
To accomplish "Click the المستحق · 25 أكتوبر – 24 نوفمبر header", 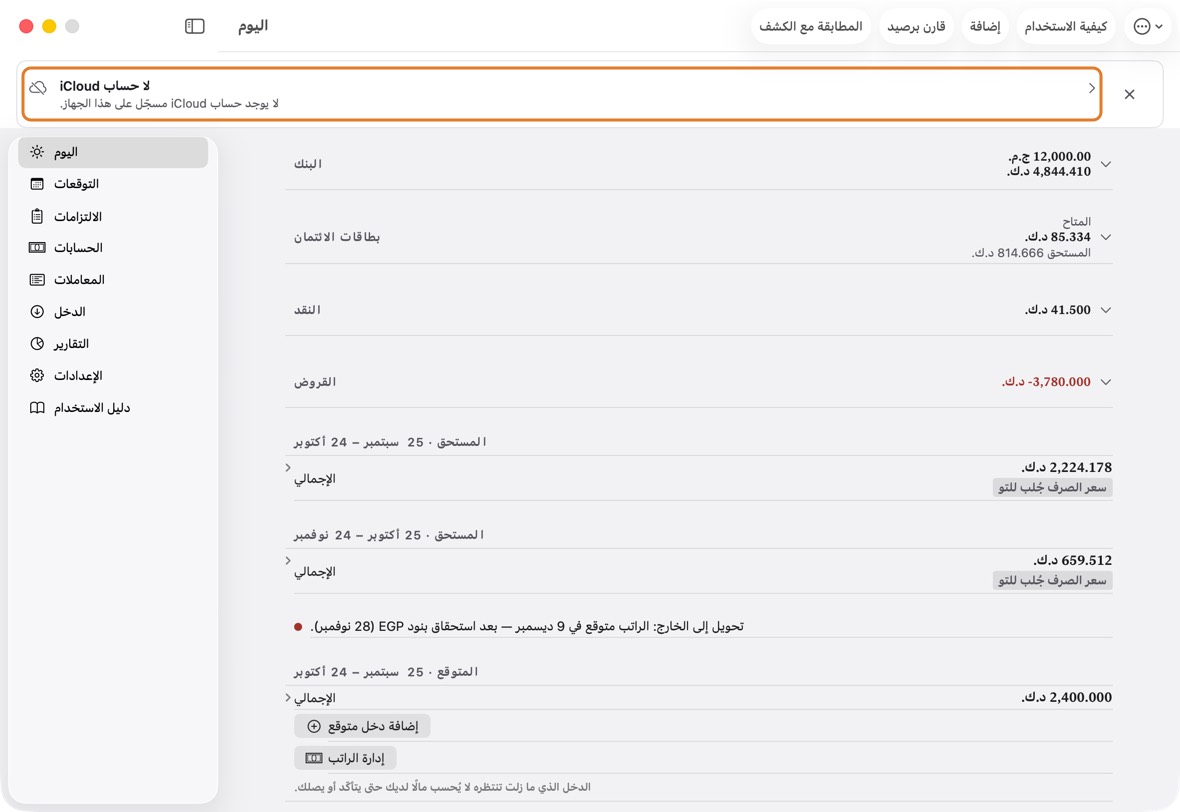I will [x=389, y=535].
